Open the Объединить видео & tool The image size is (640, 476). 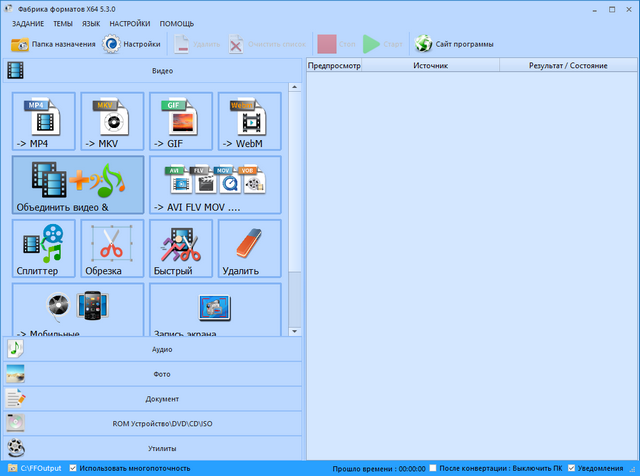point(78,185)
